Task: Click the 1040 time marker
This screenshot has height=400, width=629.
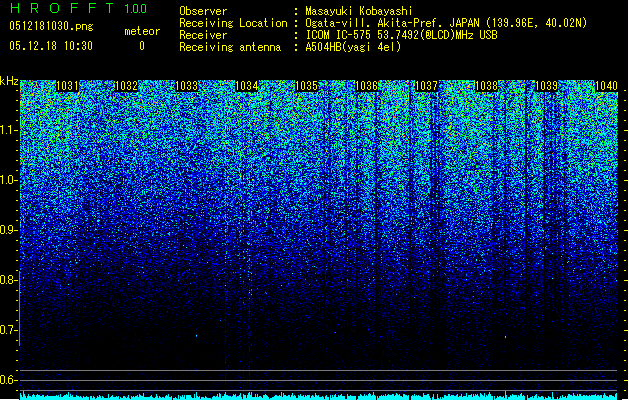Action: pyautogui.click(x=606, y=86)
